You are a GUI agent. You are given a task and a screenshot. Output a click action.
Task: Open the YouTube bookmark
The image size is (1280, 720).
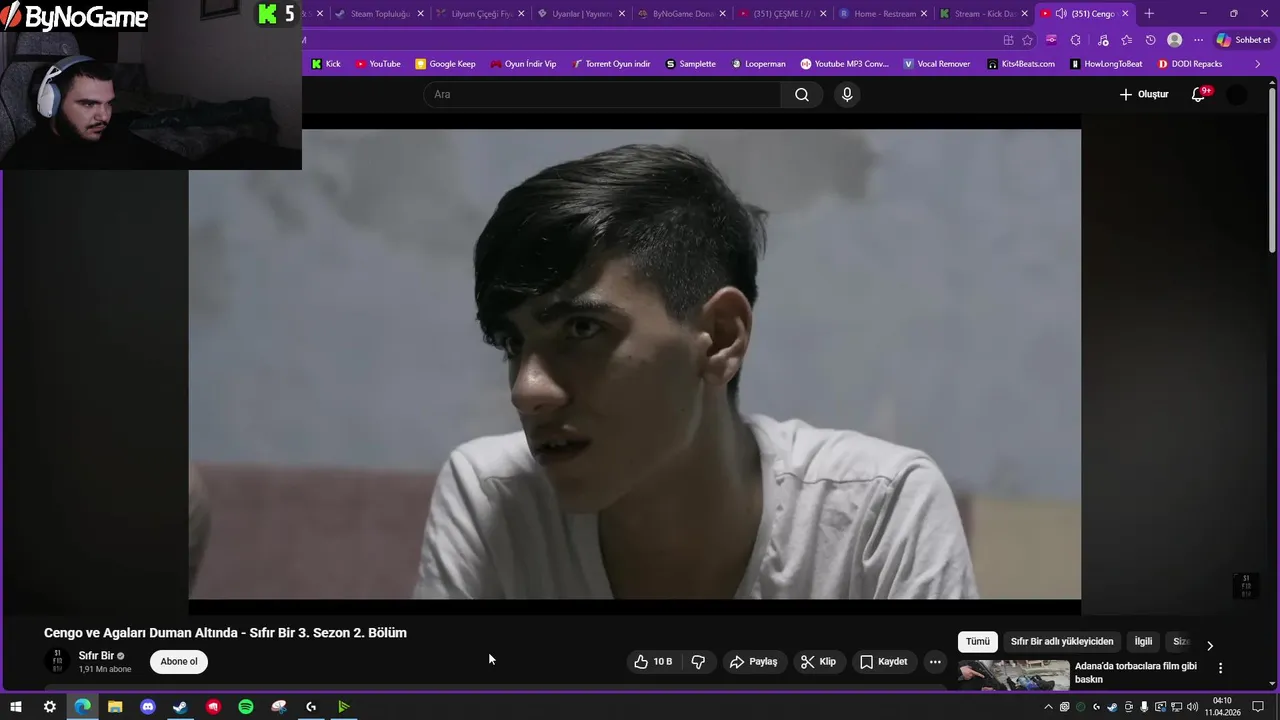tap(378, 64)
